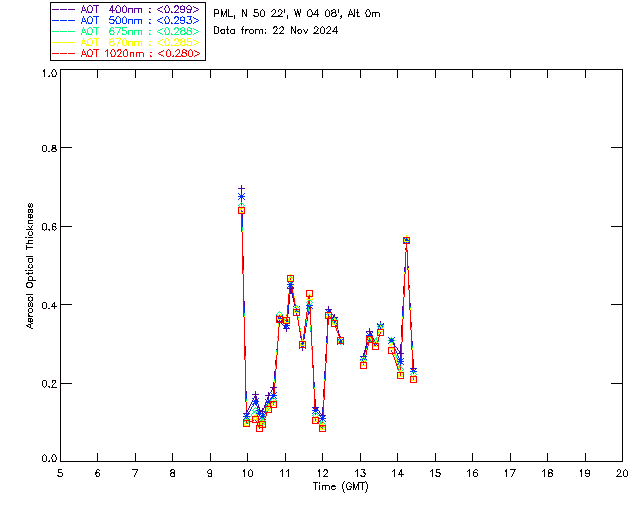
Task: Click the 8 x-axis tick label
Action: (x=173, y=473)
